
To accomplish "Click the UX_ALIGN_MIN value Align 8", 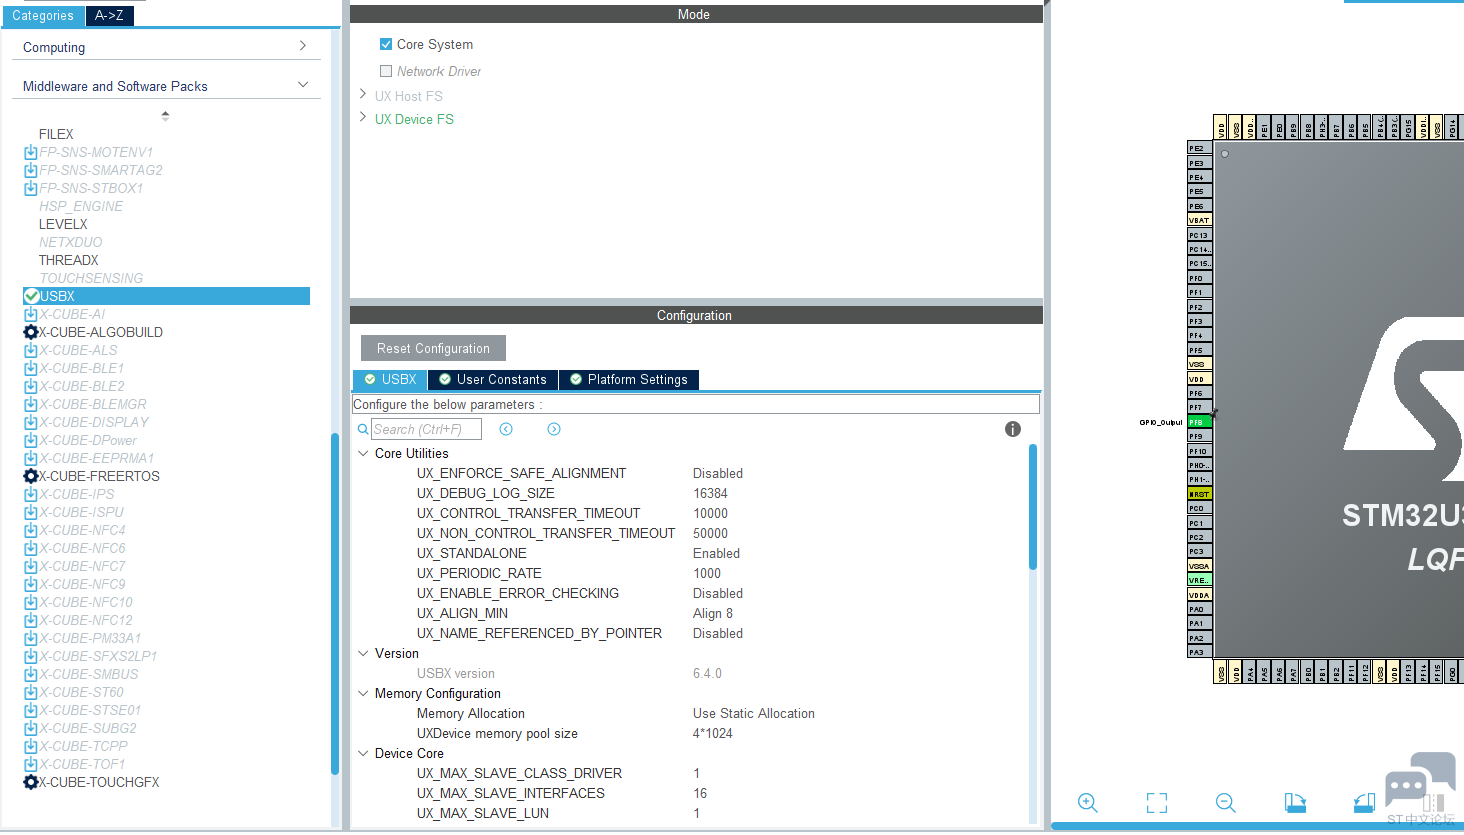I will pos(713,613).
